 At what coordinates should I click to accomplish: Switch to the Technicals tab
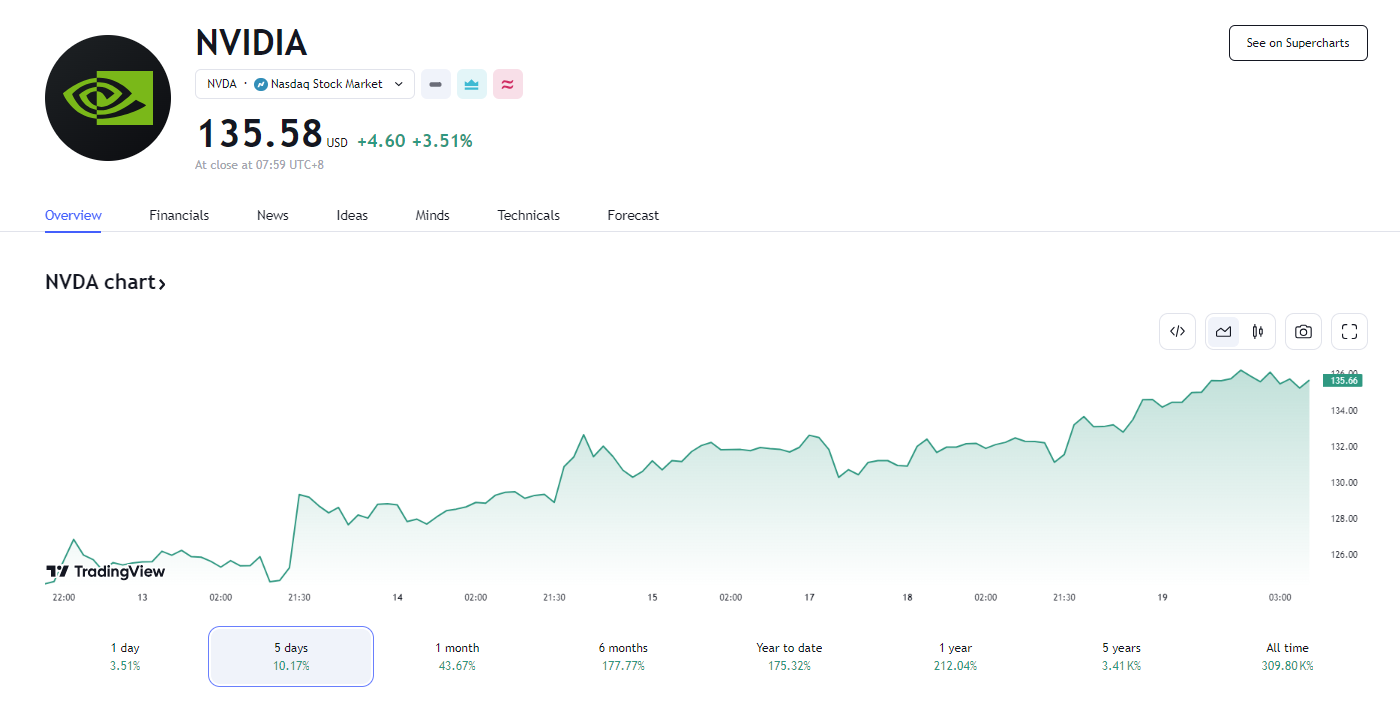tap(528, 215)
